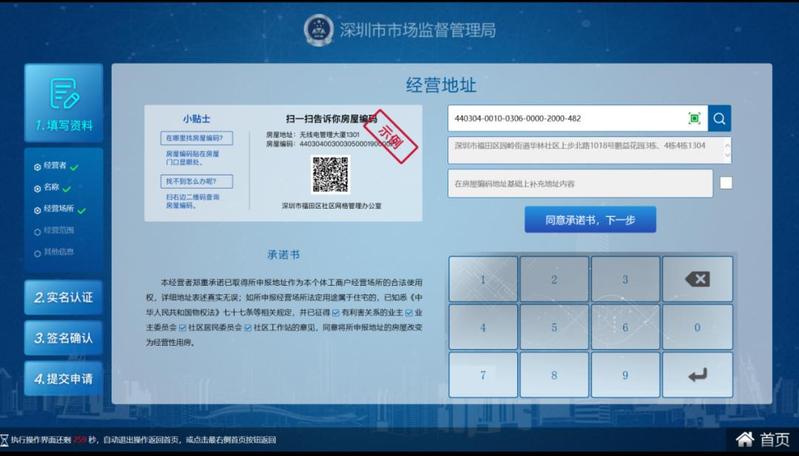Open step 2 实名认证

tap(64, 297)
